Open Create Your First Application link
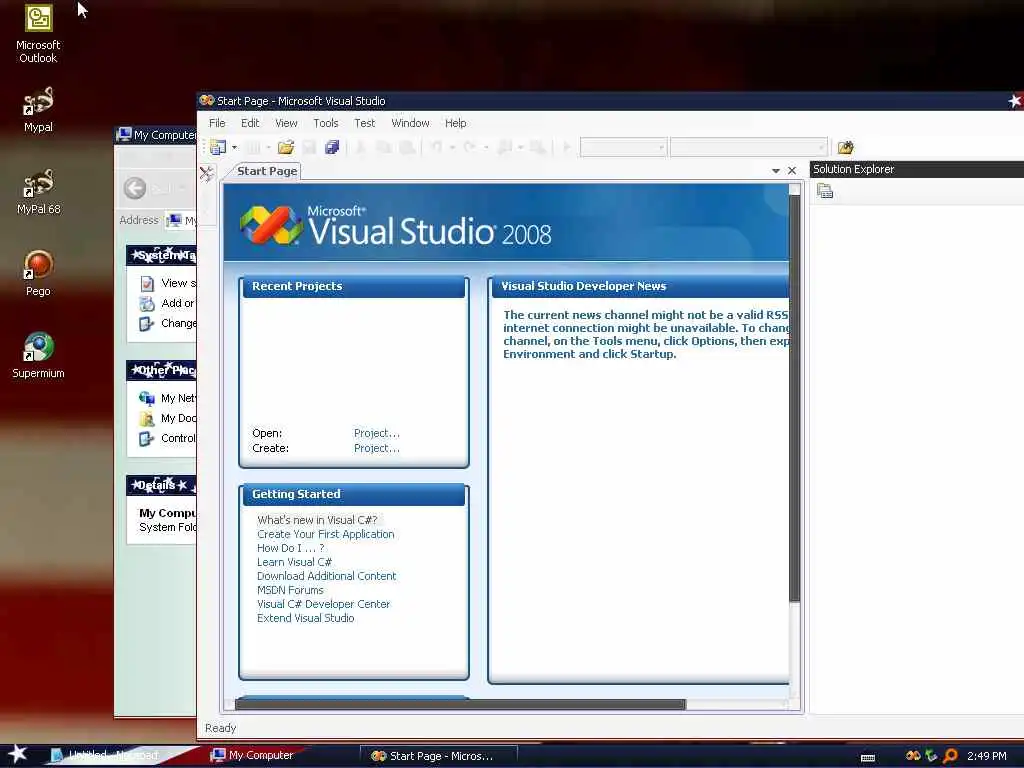1024x768 pixels. (x=326, y=534)
